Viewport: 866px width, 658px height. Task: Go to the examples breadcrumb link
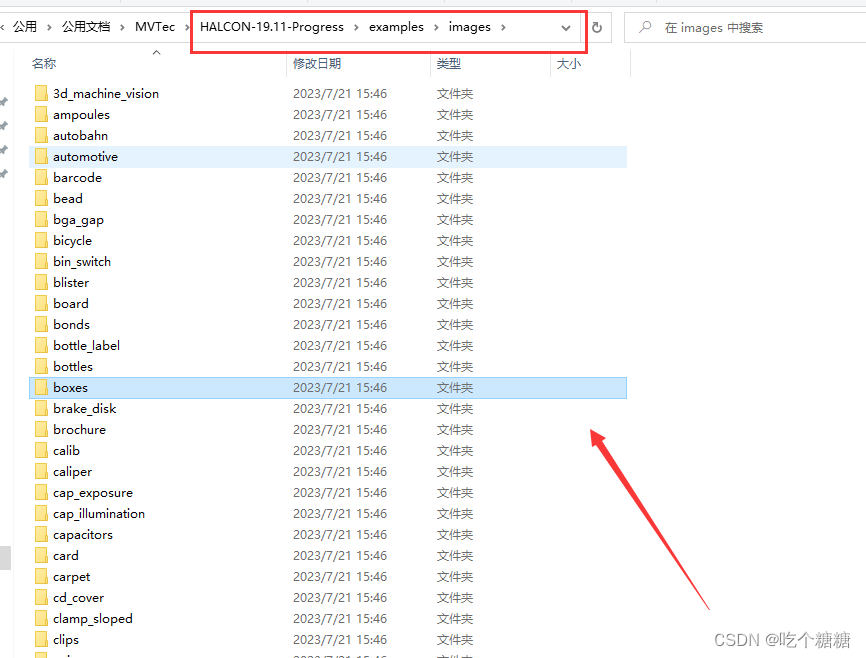396,27
